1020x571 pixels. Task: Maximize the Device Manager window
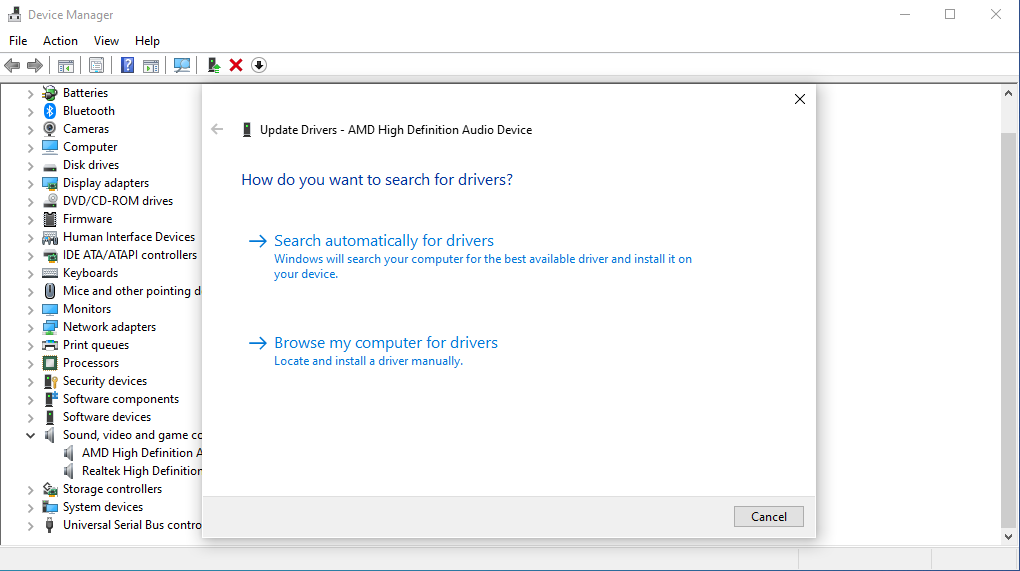950,14
